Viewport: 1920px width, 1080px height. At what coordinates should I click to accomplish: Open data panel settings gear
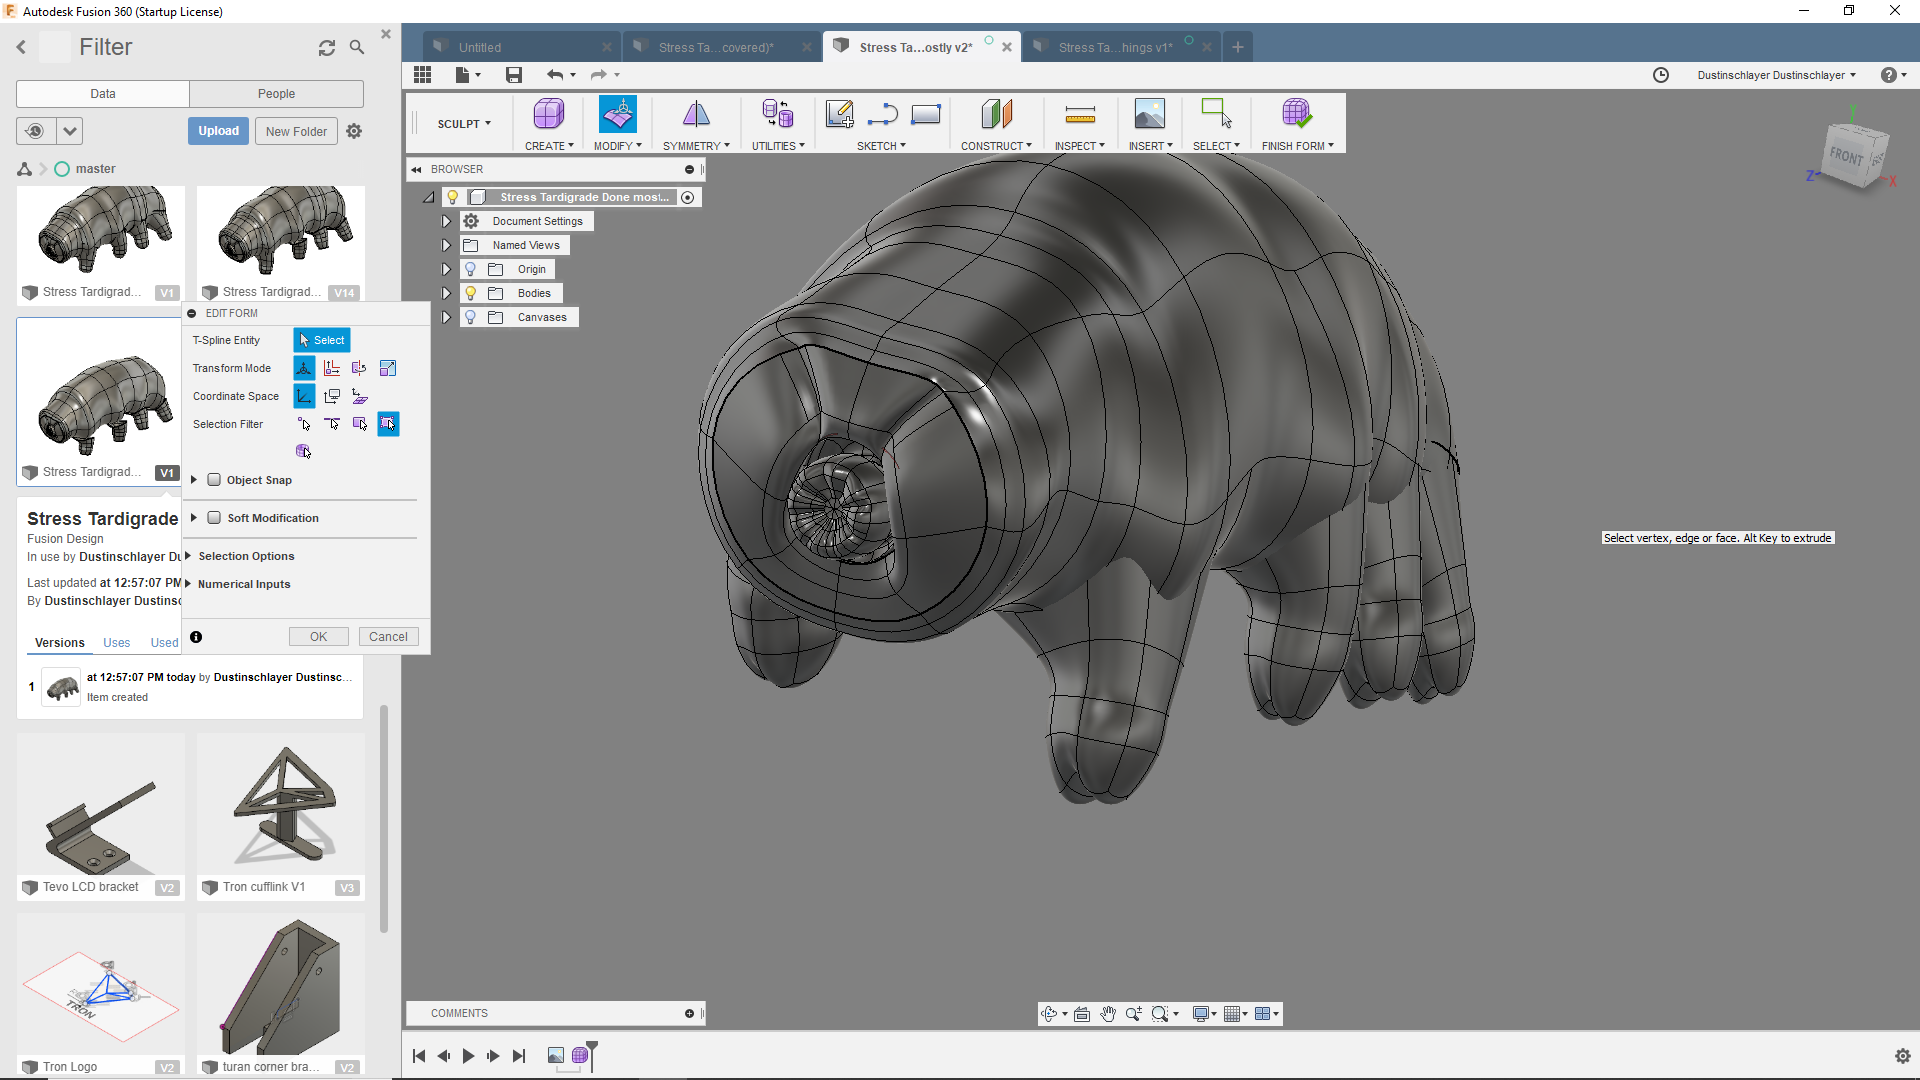point(354,131)
